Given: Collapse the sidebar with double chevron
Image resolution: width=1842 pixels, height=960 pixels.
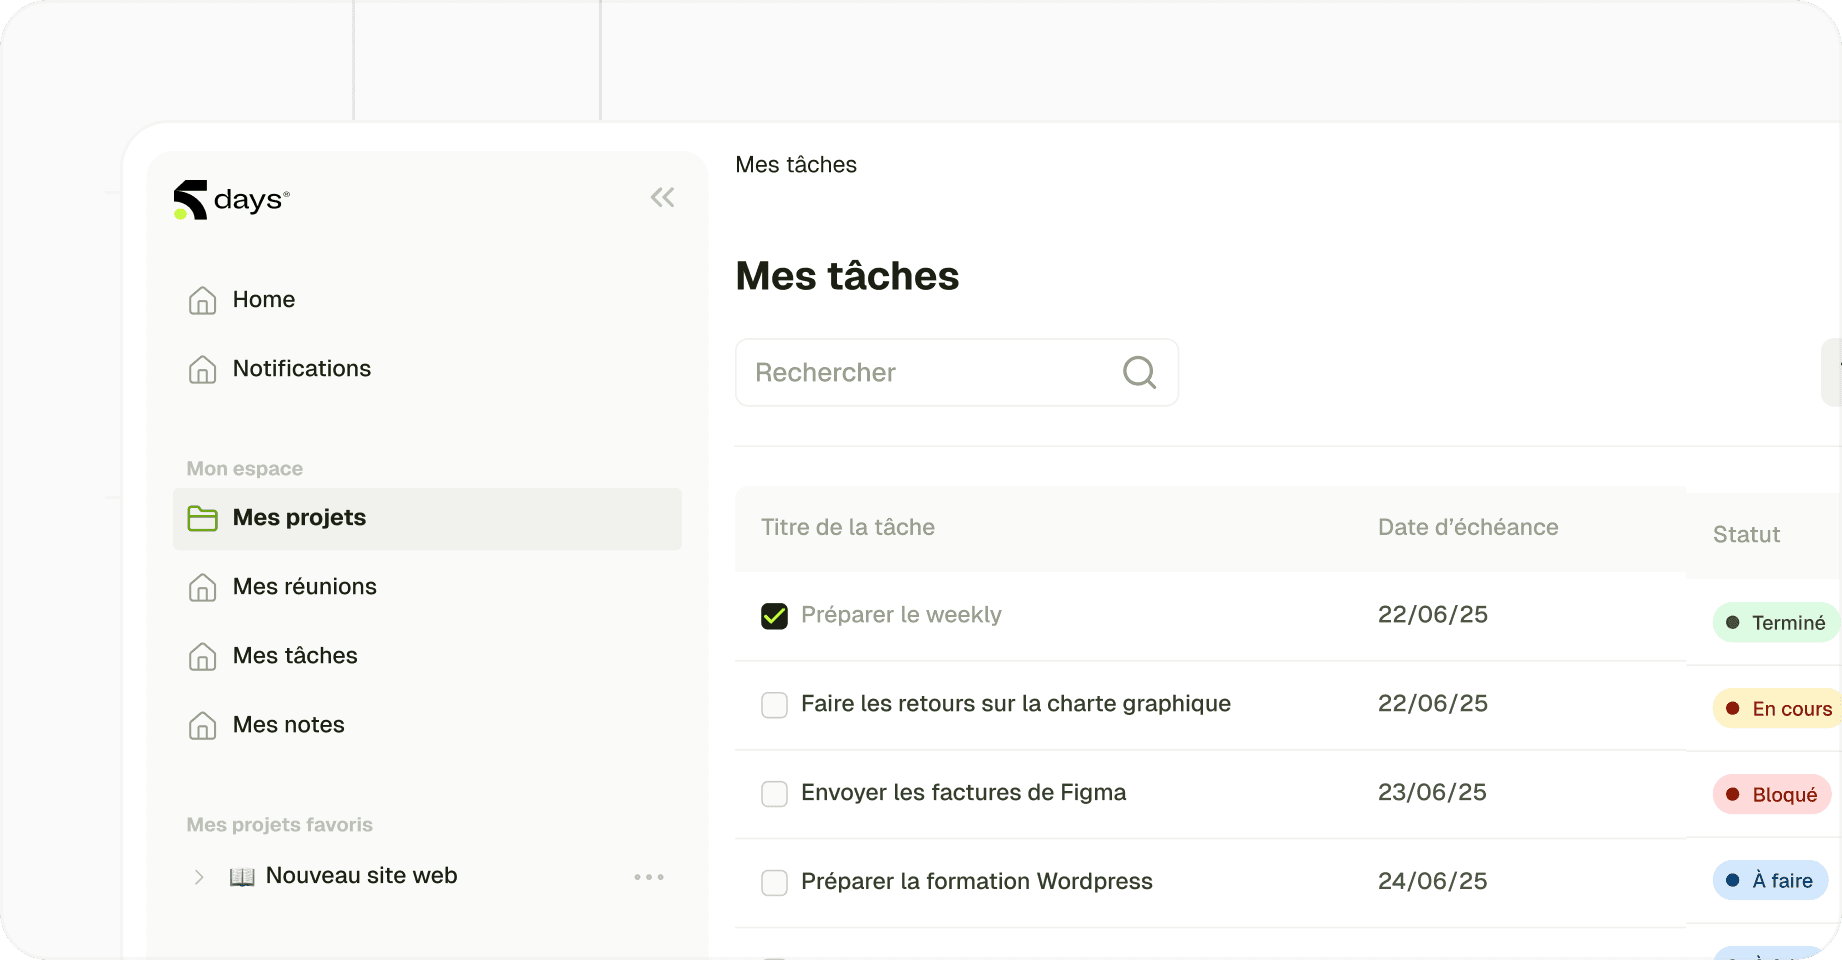Looking at the screenshot, I should pos(662,197).
